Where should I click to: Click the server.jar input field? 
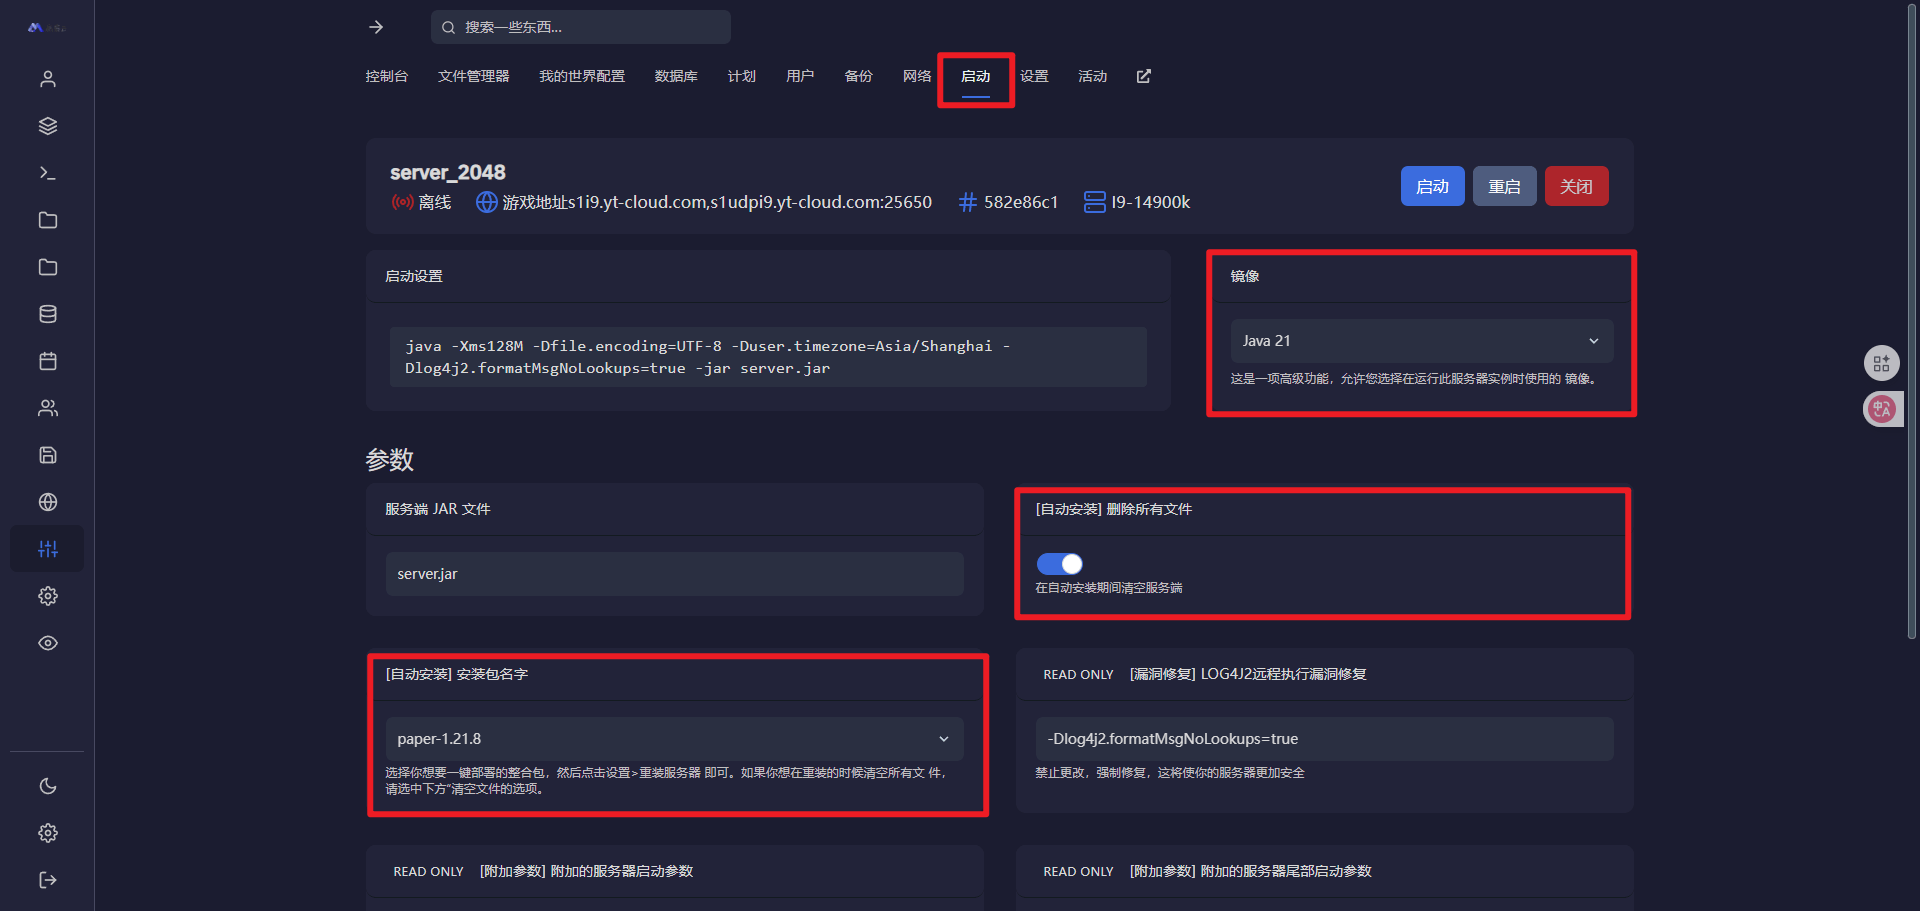(x=674, y=574)
